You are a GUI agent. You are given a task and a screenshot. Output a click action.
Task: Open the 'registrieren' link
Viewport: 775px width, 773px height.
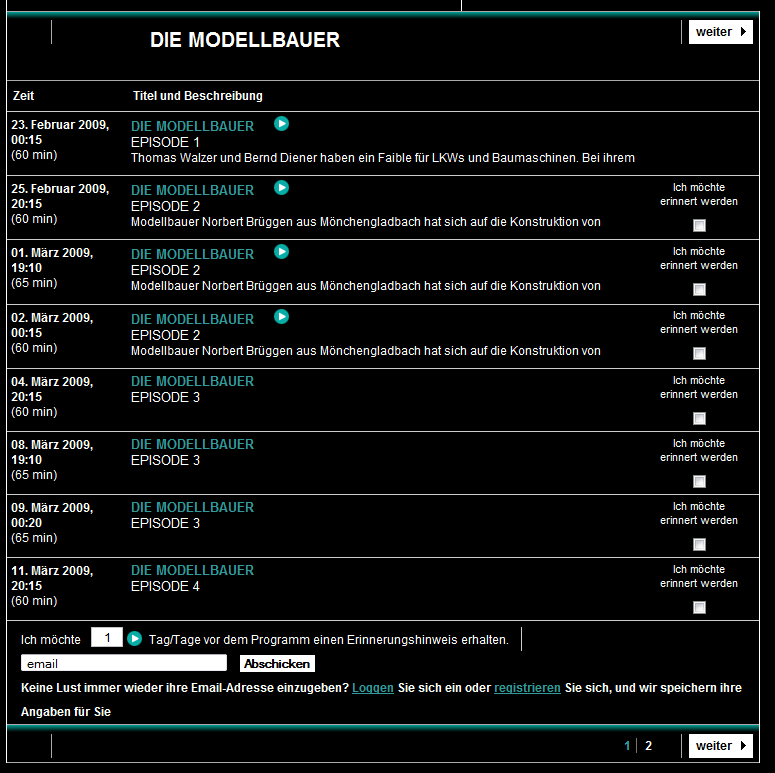coord(527,688)
